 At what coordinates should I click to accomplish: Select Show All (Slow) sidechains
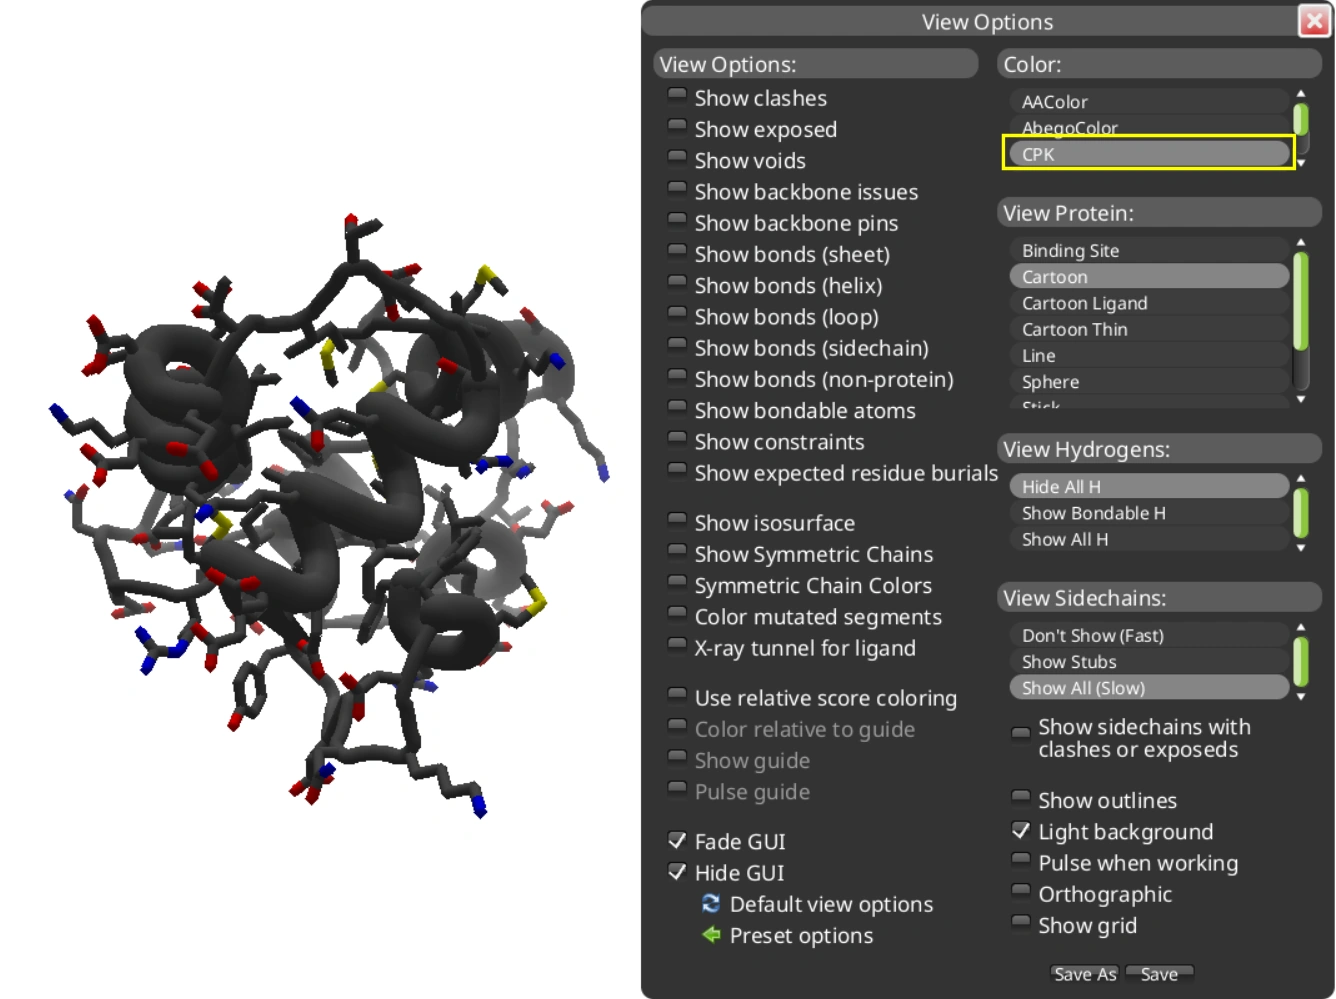[x=1149, y=688]
